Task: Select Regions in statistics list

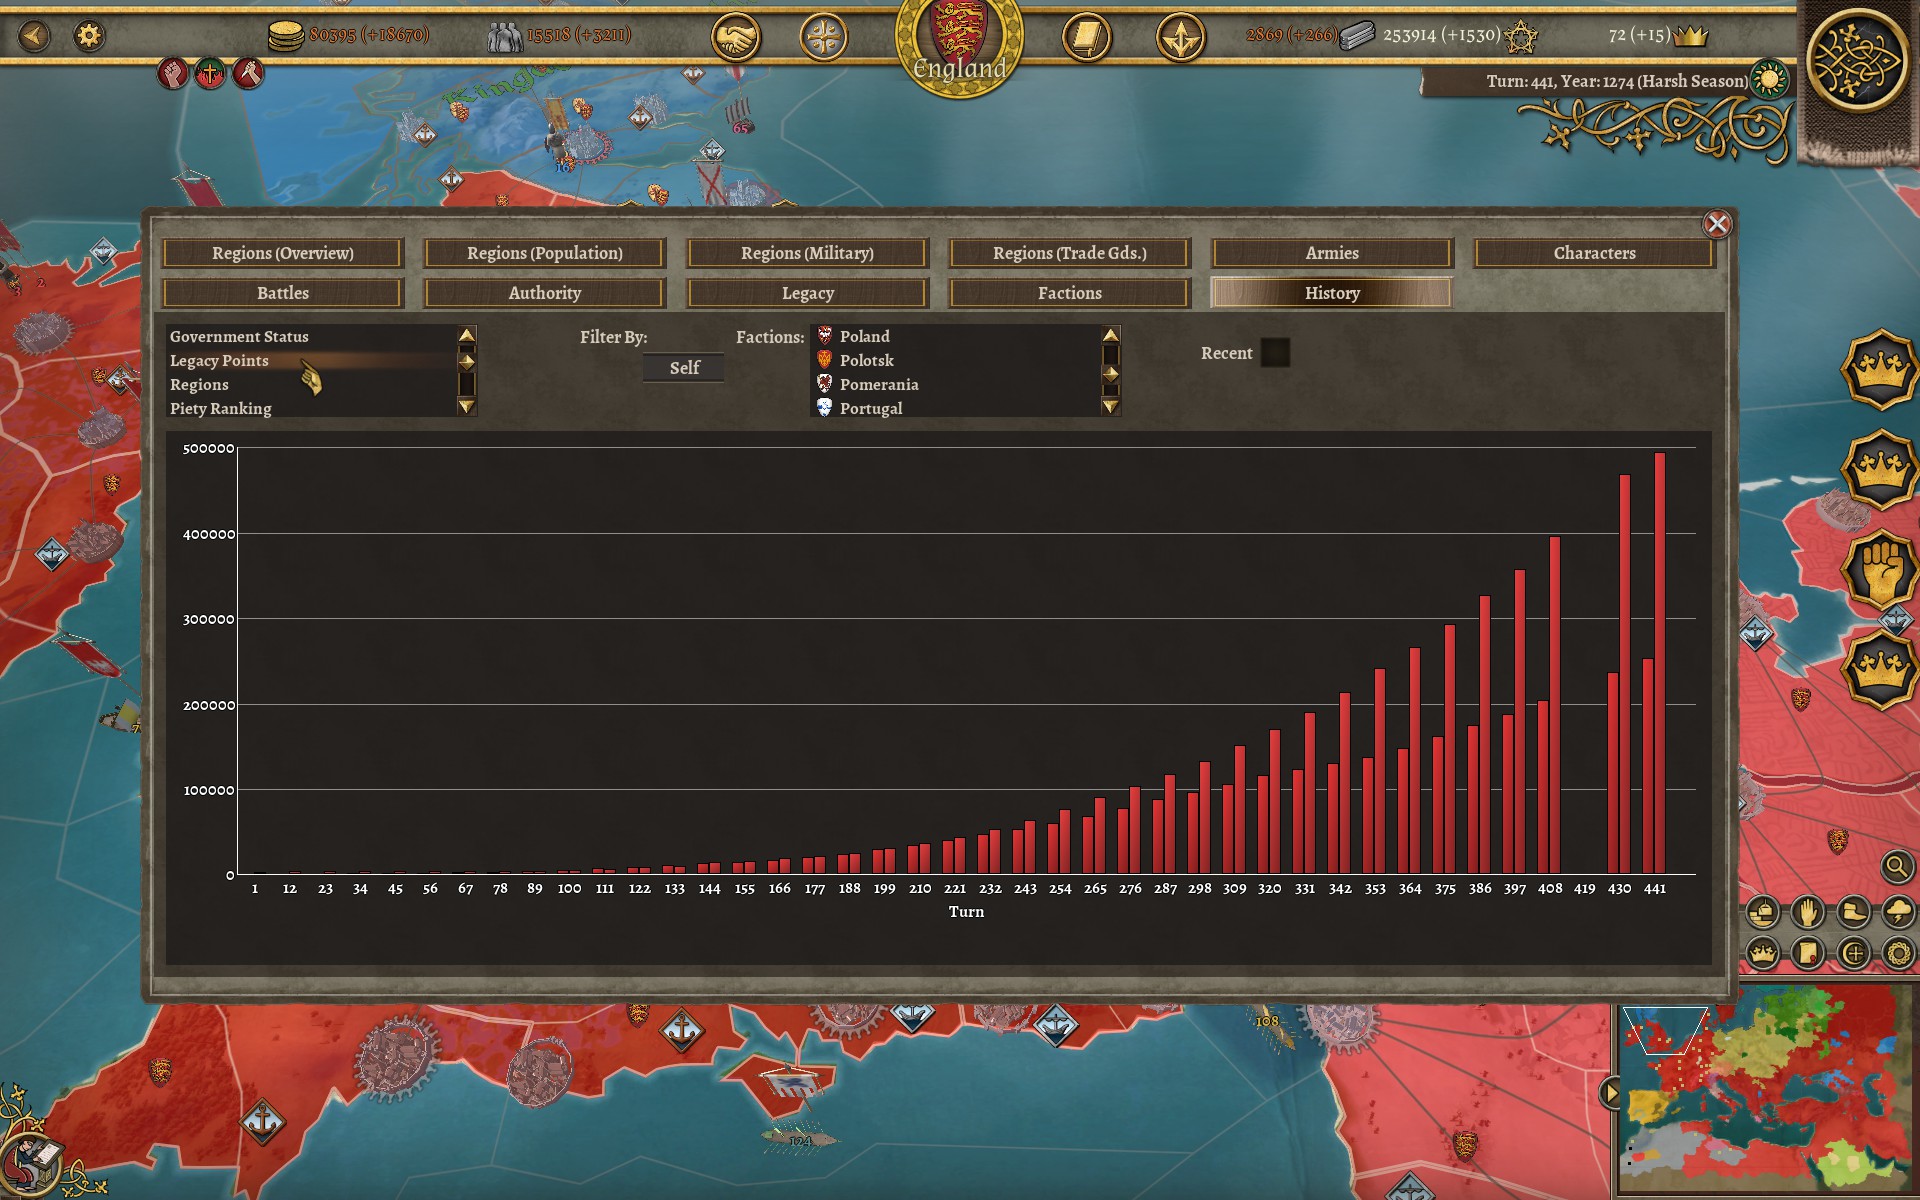Action: pos(311,385)
